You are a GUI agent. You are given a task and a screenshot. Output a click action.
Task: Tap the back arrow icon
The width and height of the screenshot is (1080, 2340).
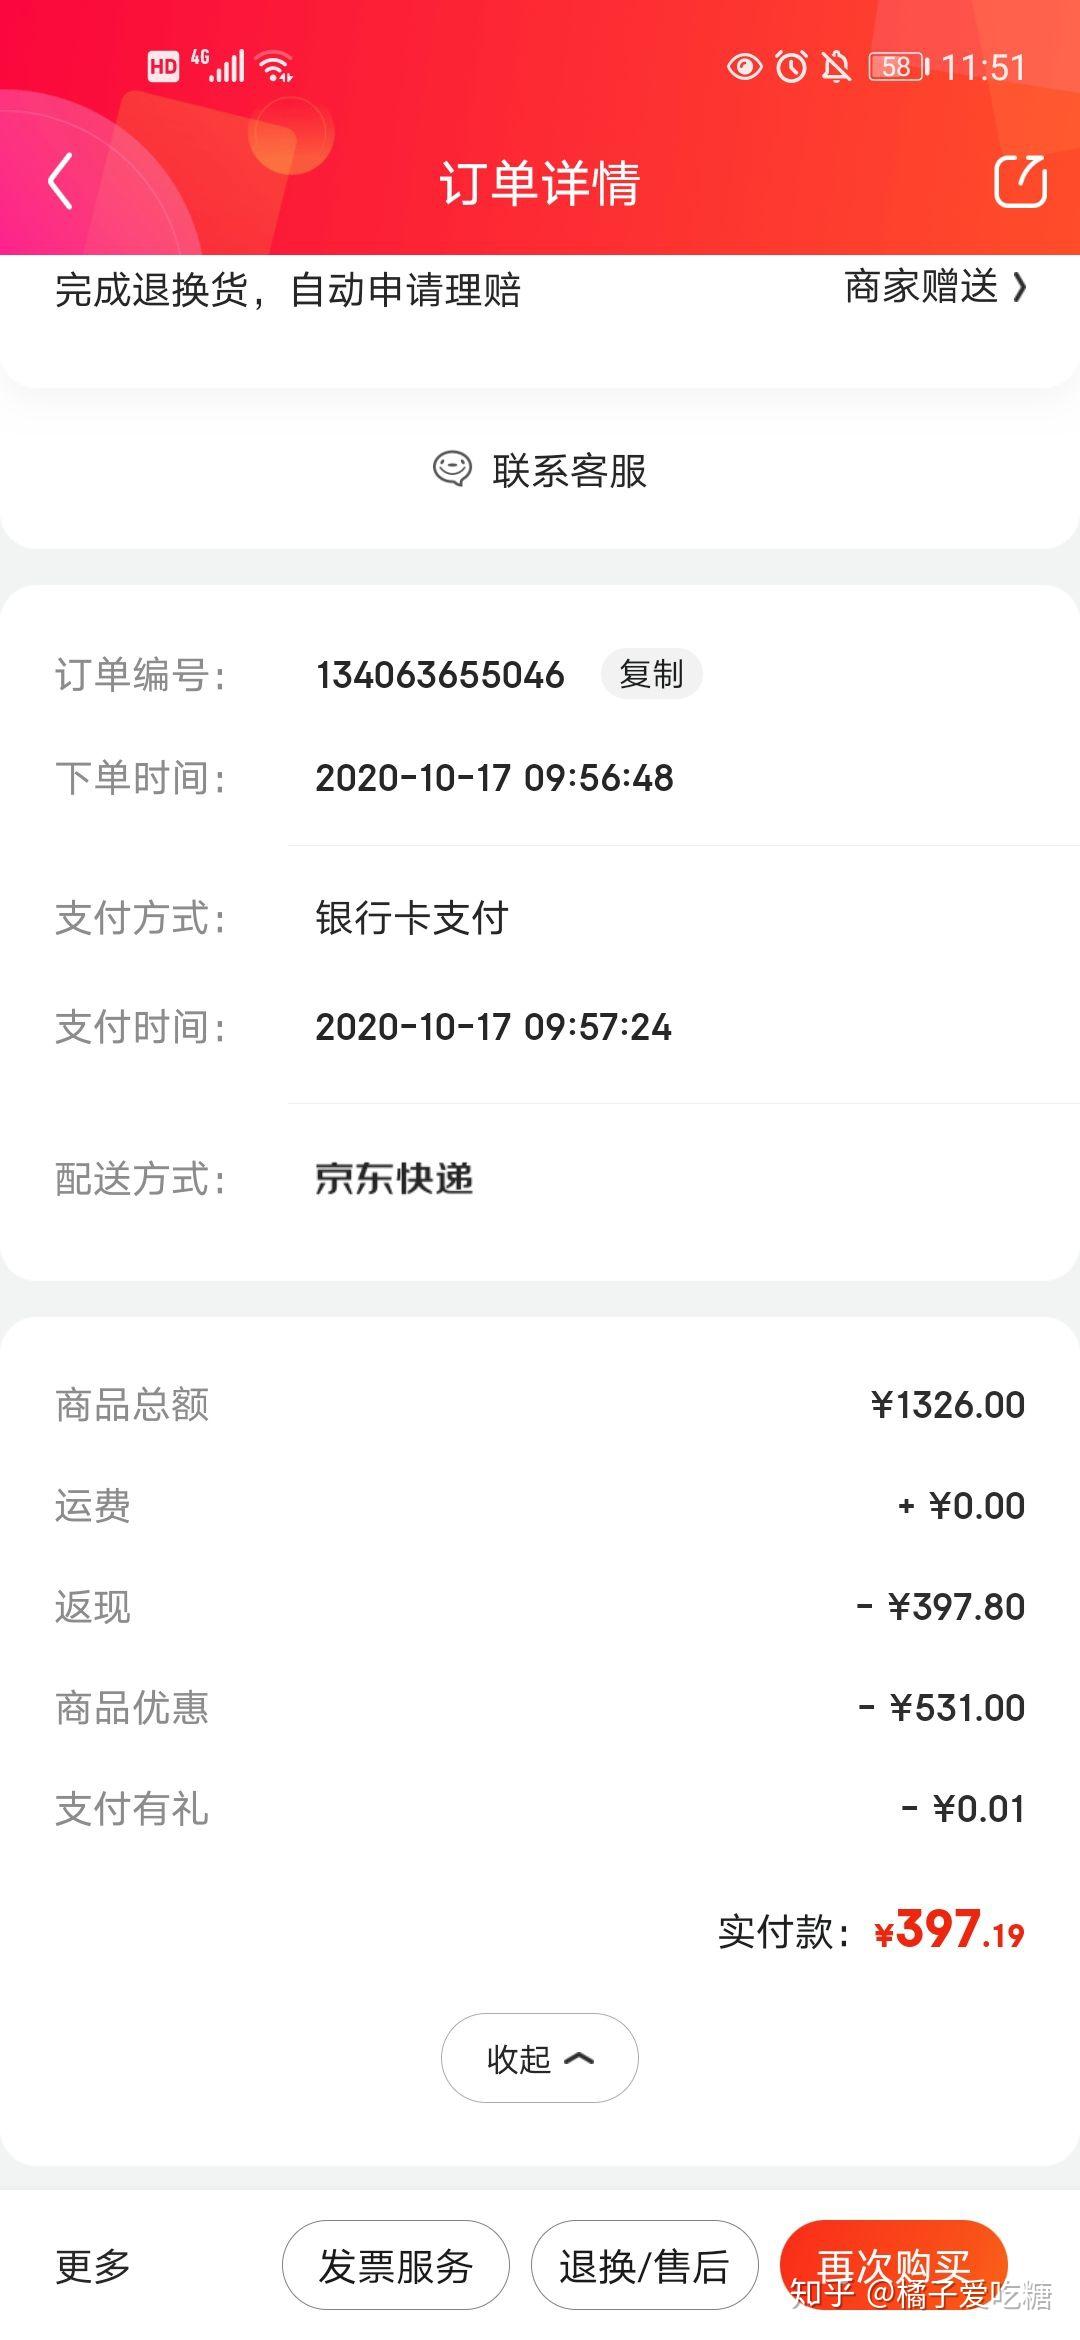[x=61, y=181]
